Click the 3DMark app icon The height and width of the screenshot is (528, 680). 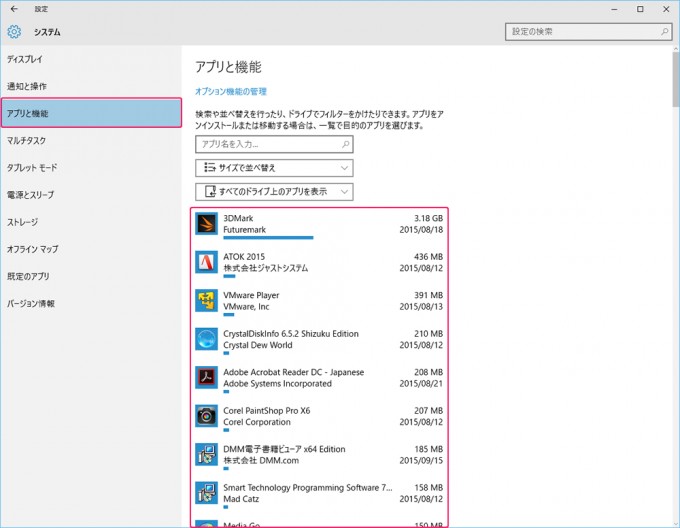[206, 224]
